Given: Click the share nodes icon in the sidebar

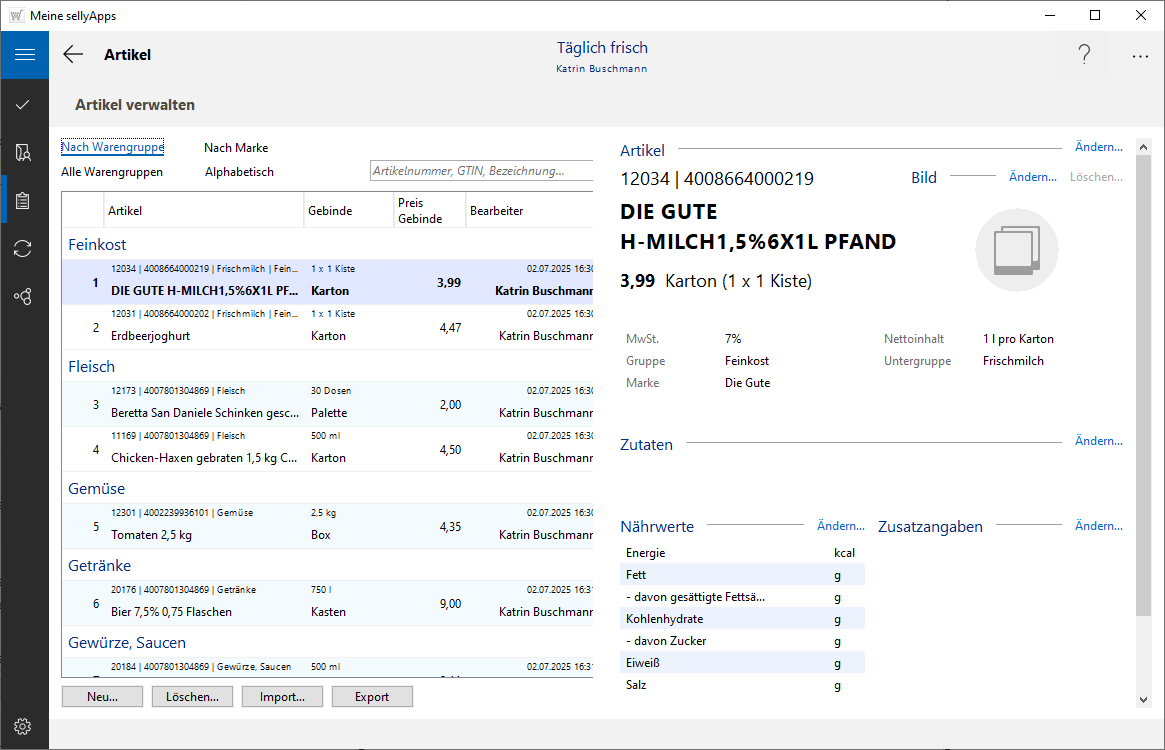Looking at the screenshot, I should click(24, 297).
